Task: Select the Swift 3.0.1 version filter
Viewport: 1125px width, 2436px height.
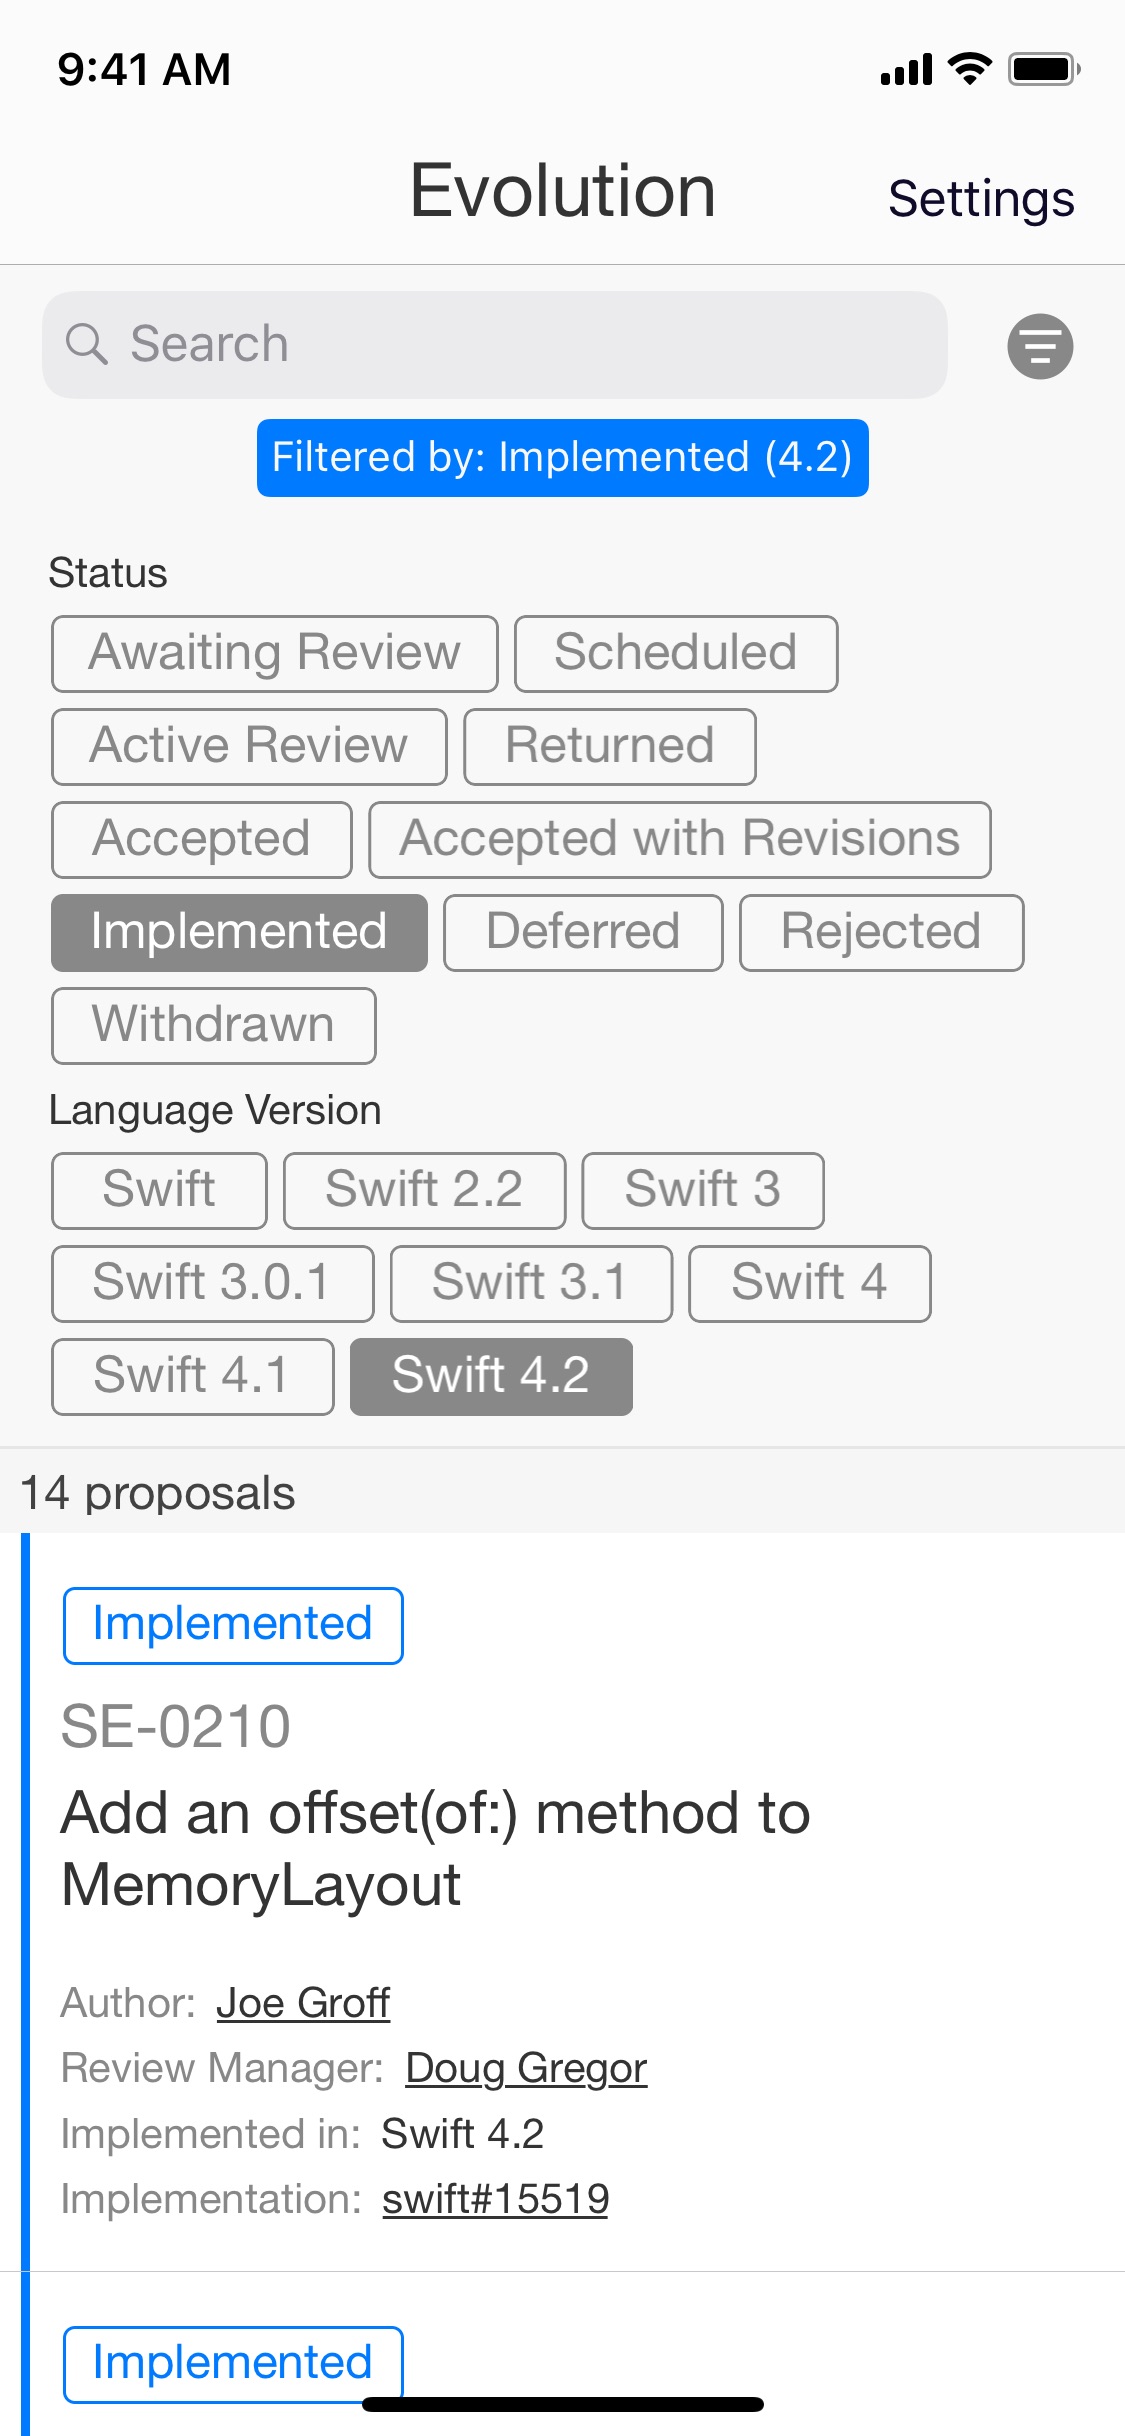Action: [213, 1283]
